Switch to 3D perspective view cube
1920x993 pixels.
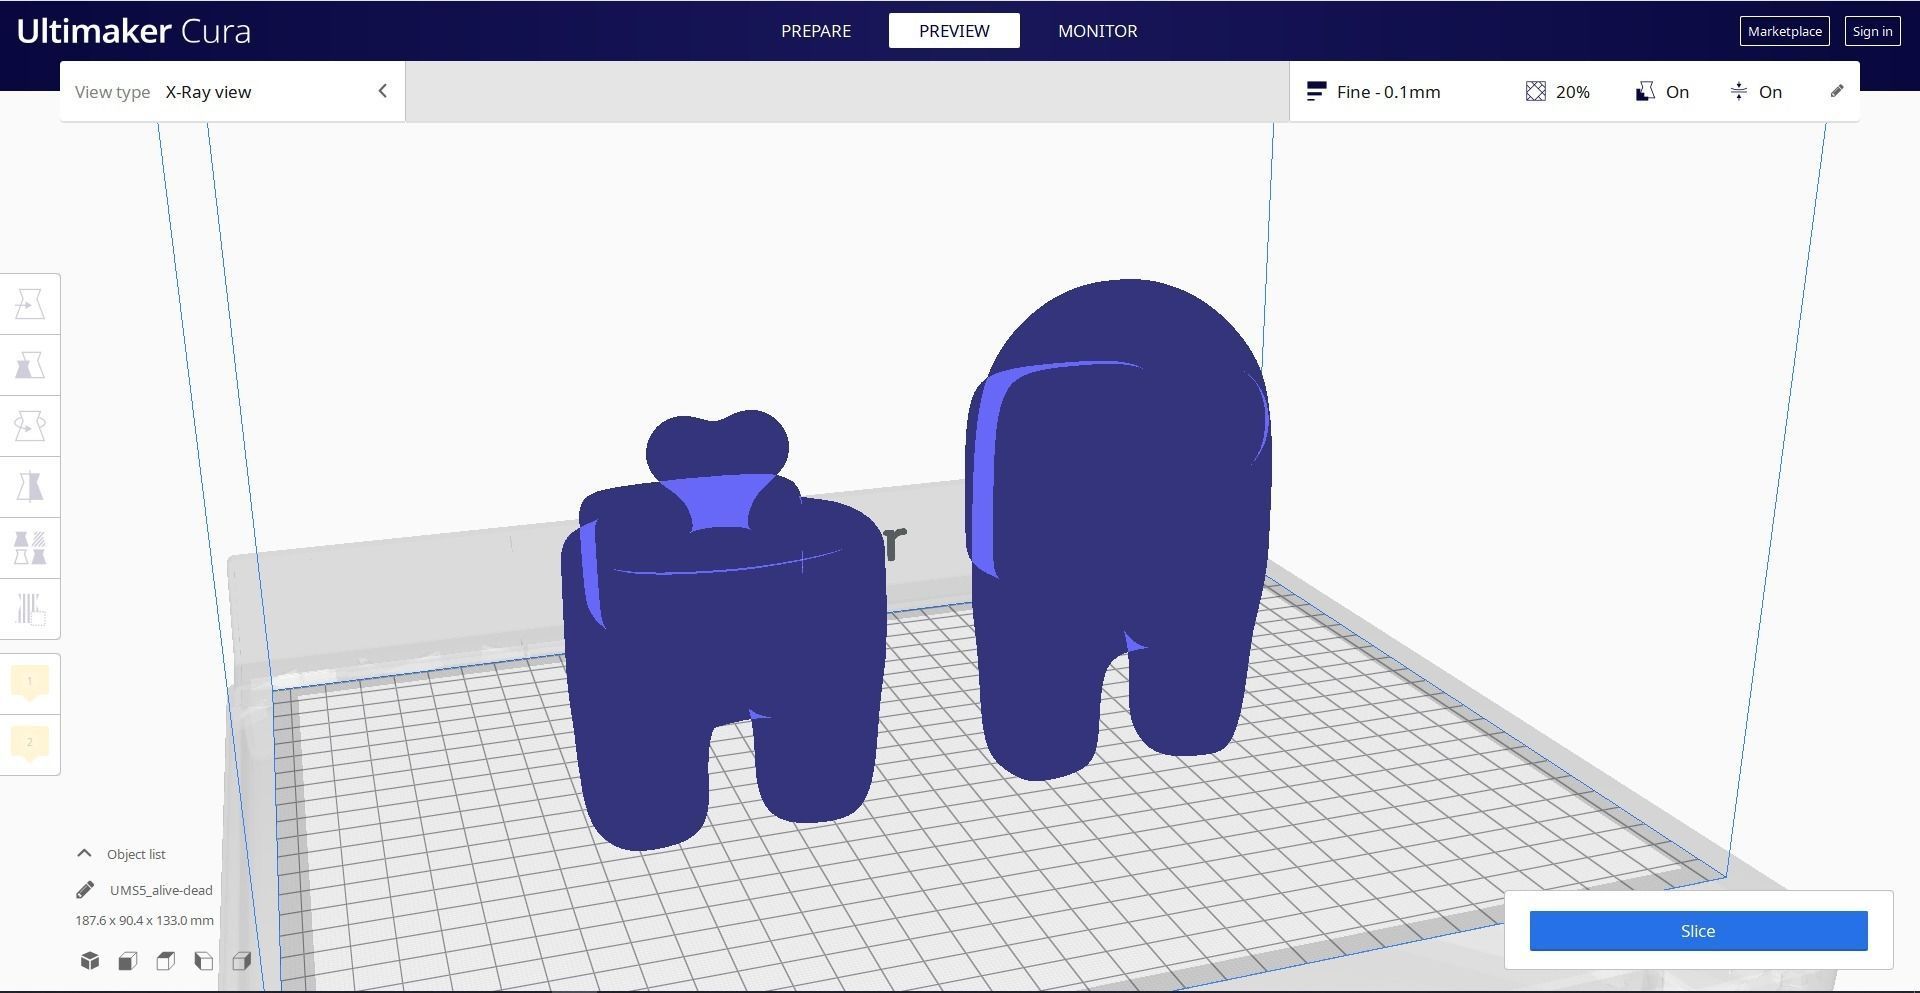click(90, 961)
